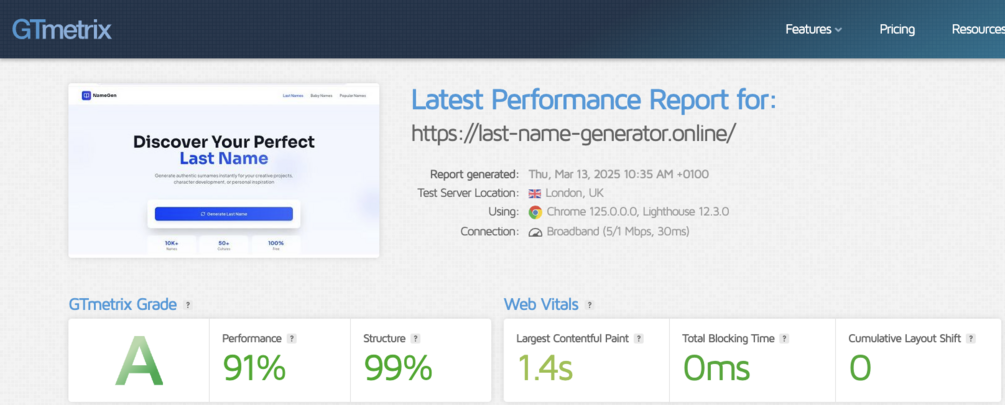
Task: Expand the Features menu
Action: pos(813,29)
